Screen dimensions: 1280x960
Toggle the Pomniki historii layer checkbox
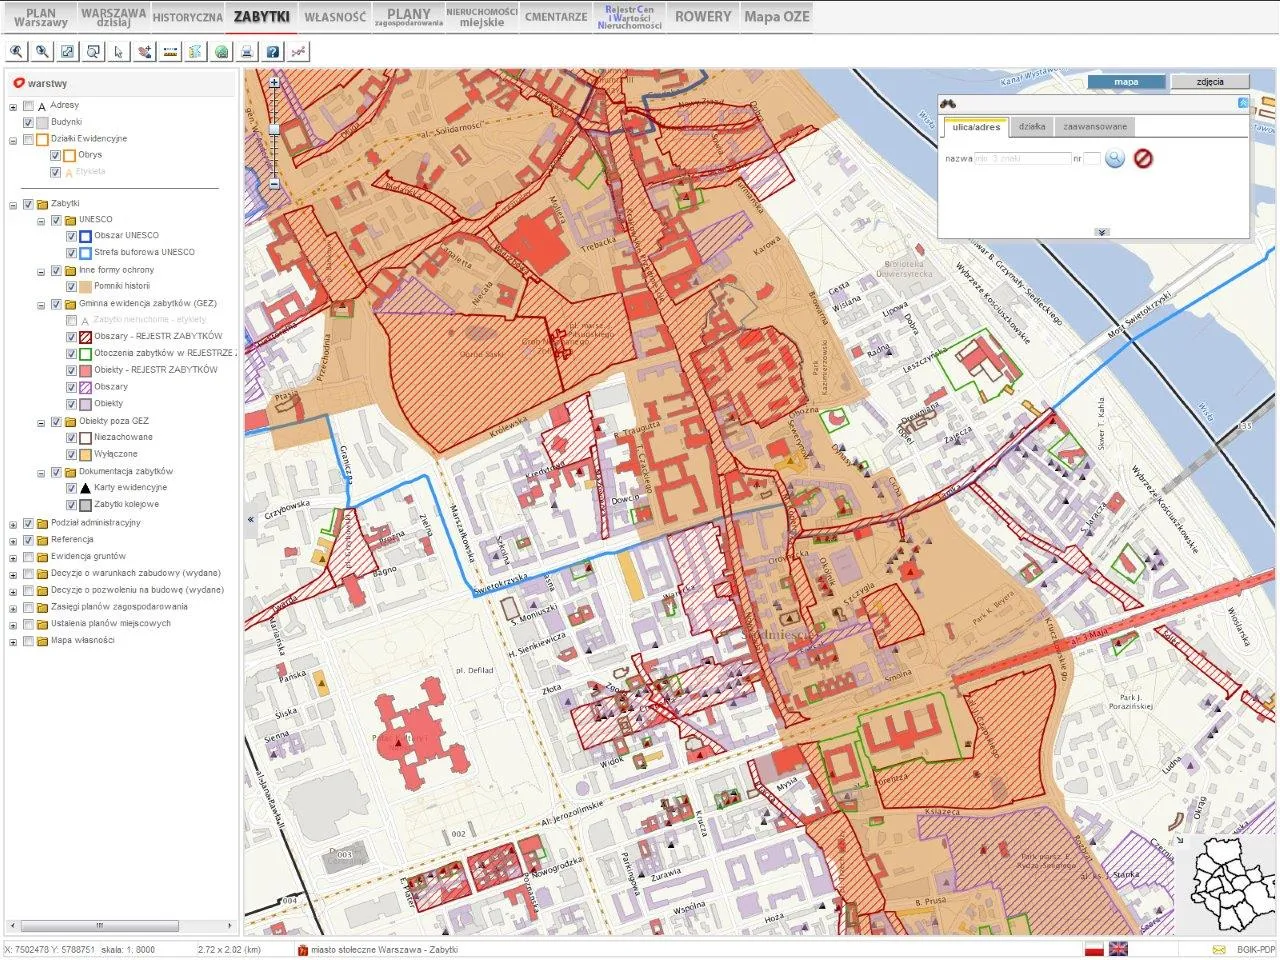(71, 287)
